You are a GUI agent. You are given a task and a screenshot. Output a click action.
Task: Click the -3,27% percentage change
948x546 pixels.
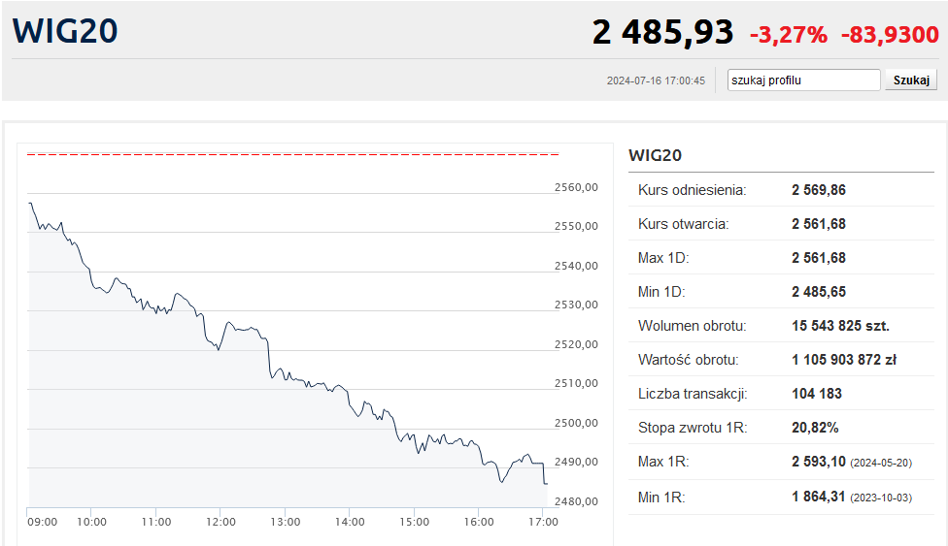pos(789,35)
